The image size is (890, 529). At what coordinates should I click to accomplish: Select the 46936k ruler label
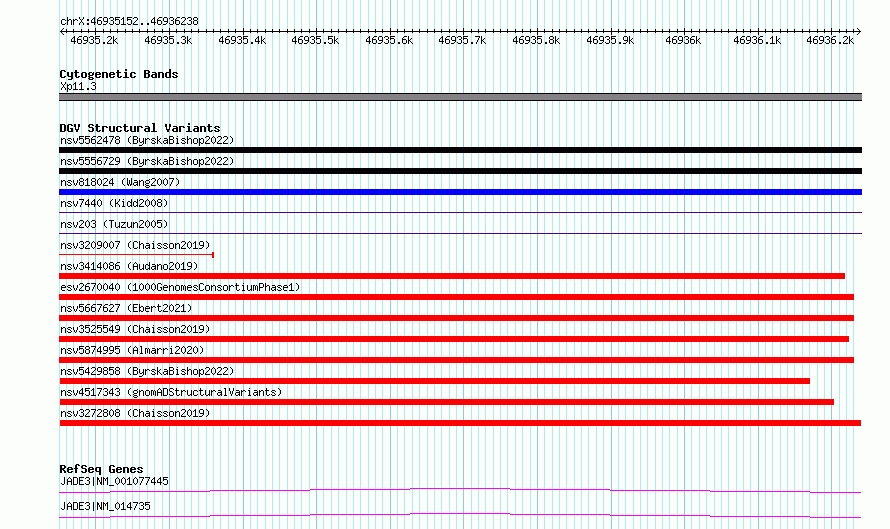coord(683,40)
